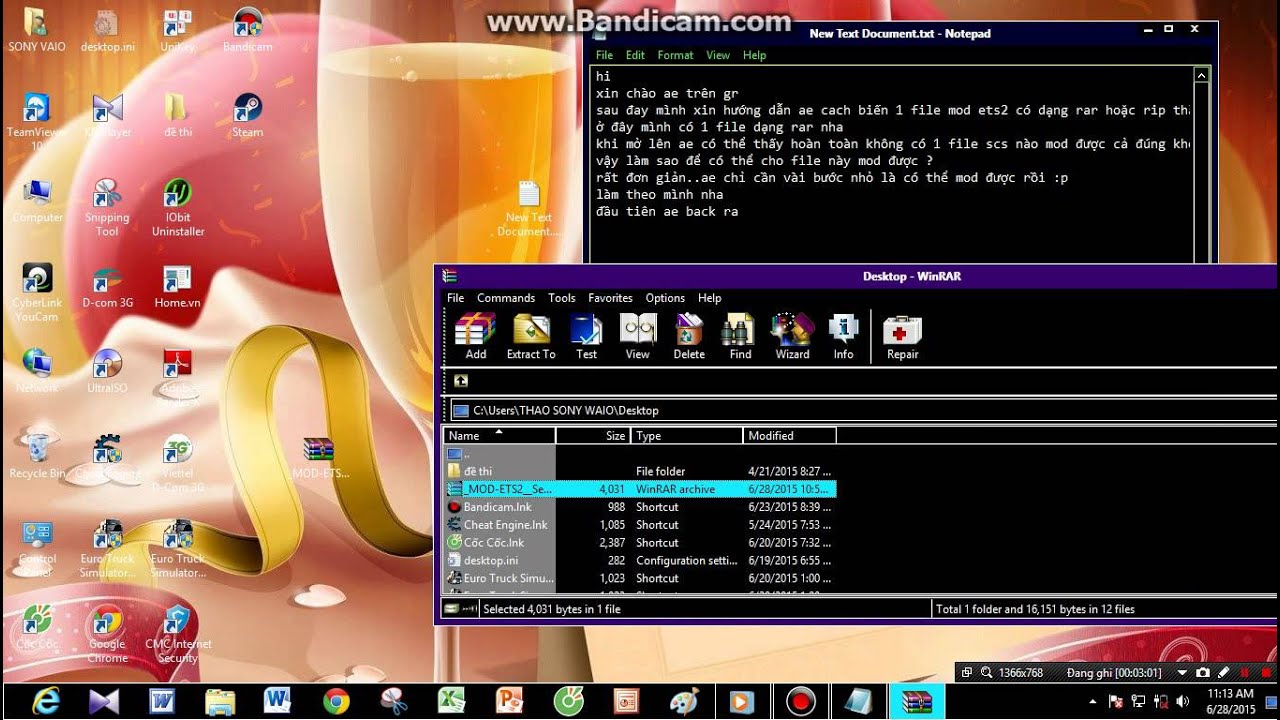Open WinRAR Help menu

pyautogui.click(x=709, y=298)
